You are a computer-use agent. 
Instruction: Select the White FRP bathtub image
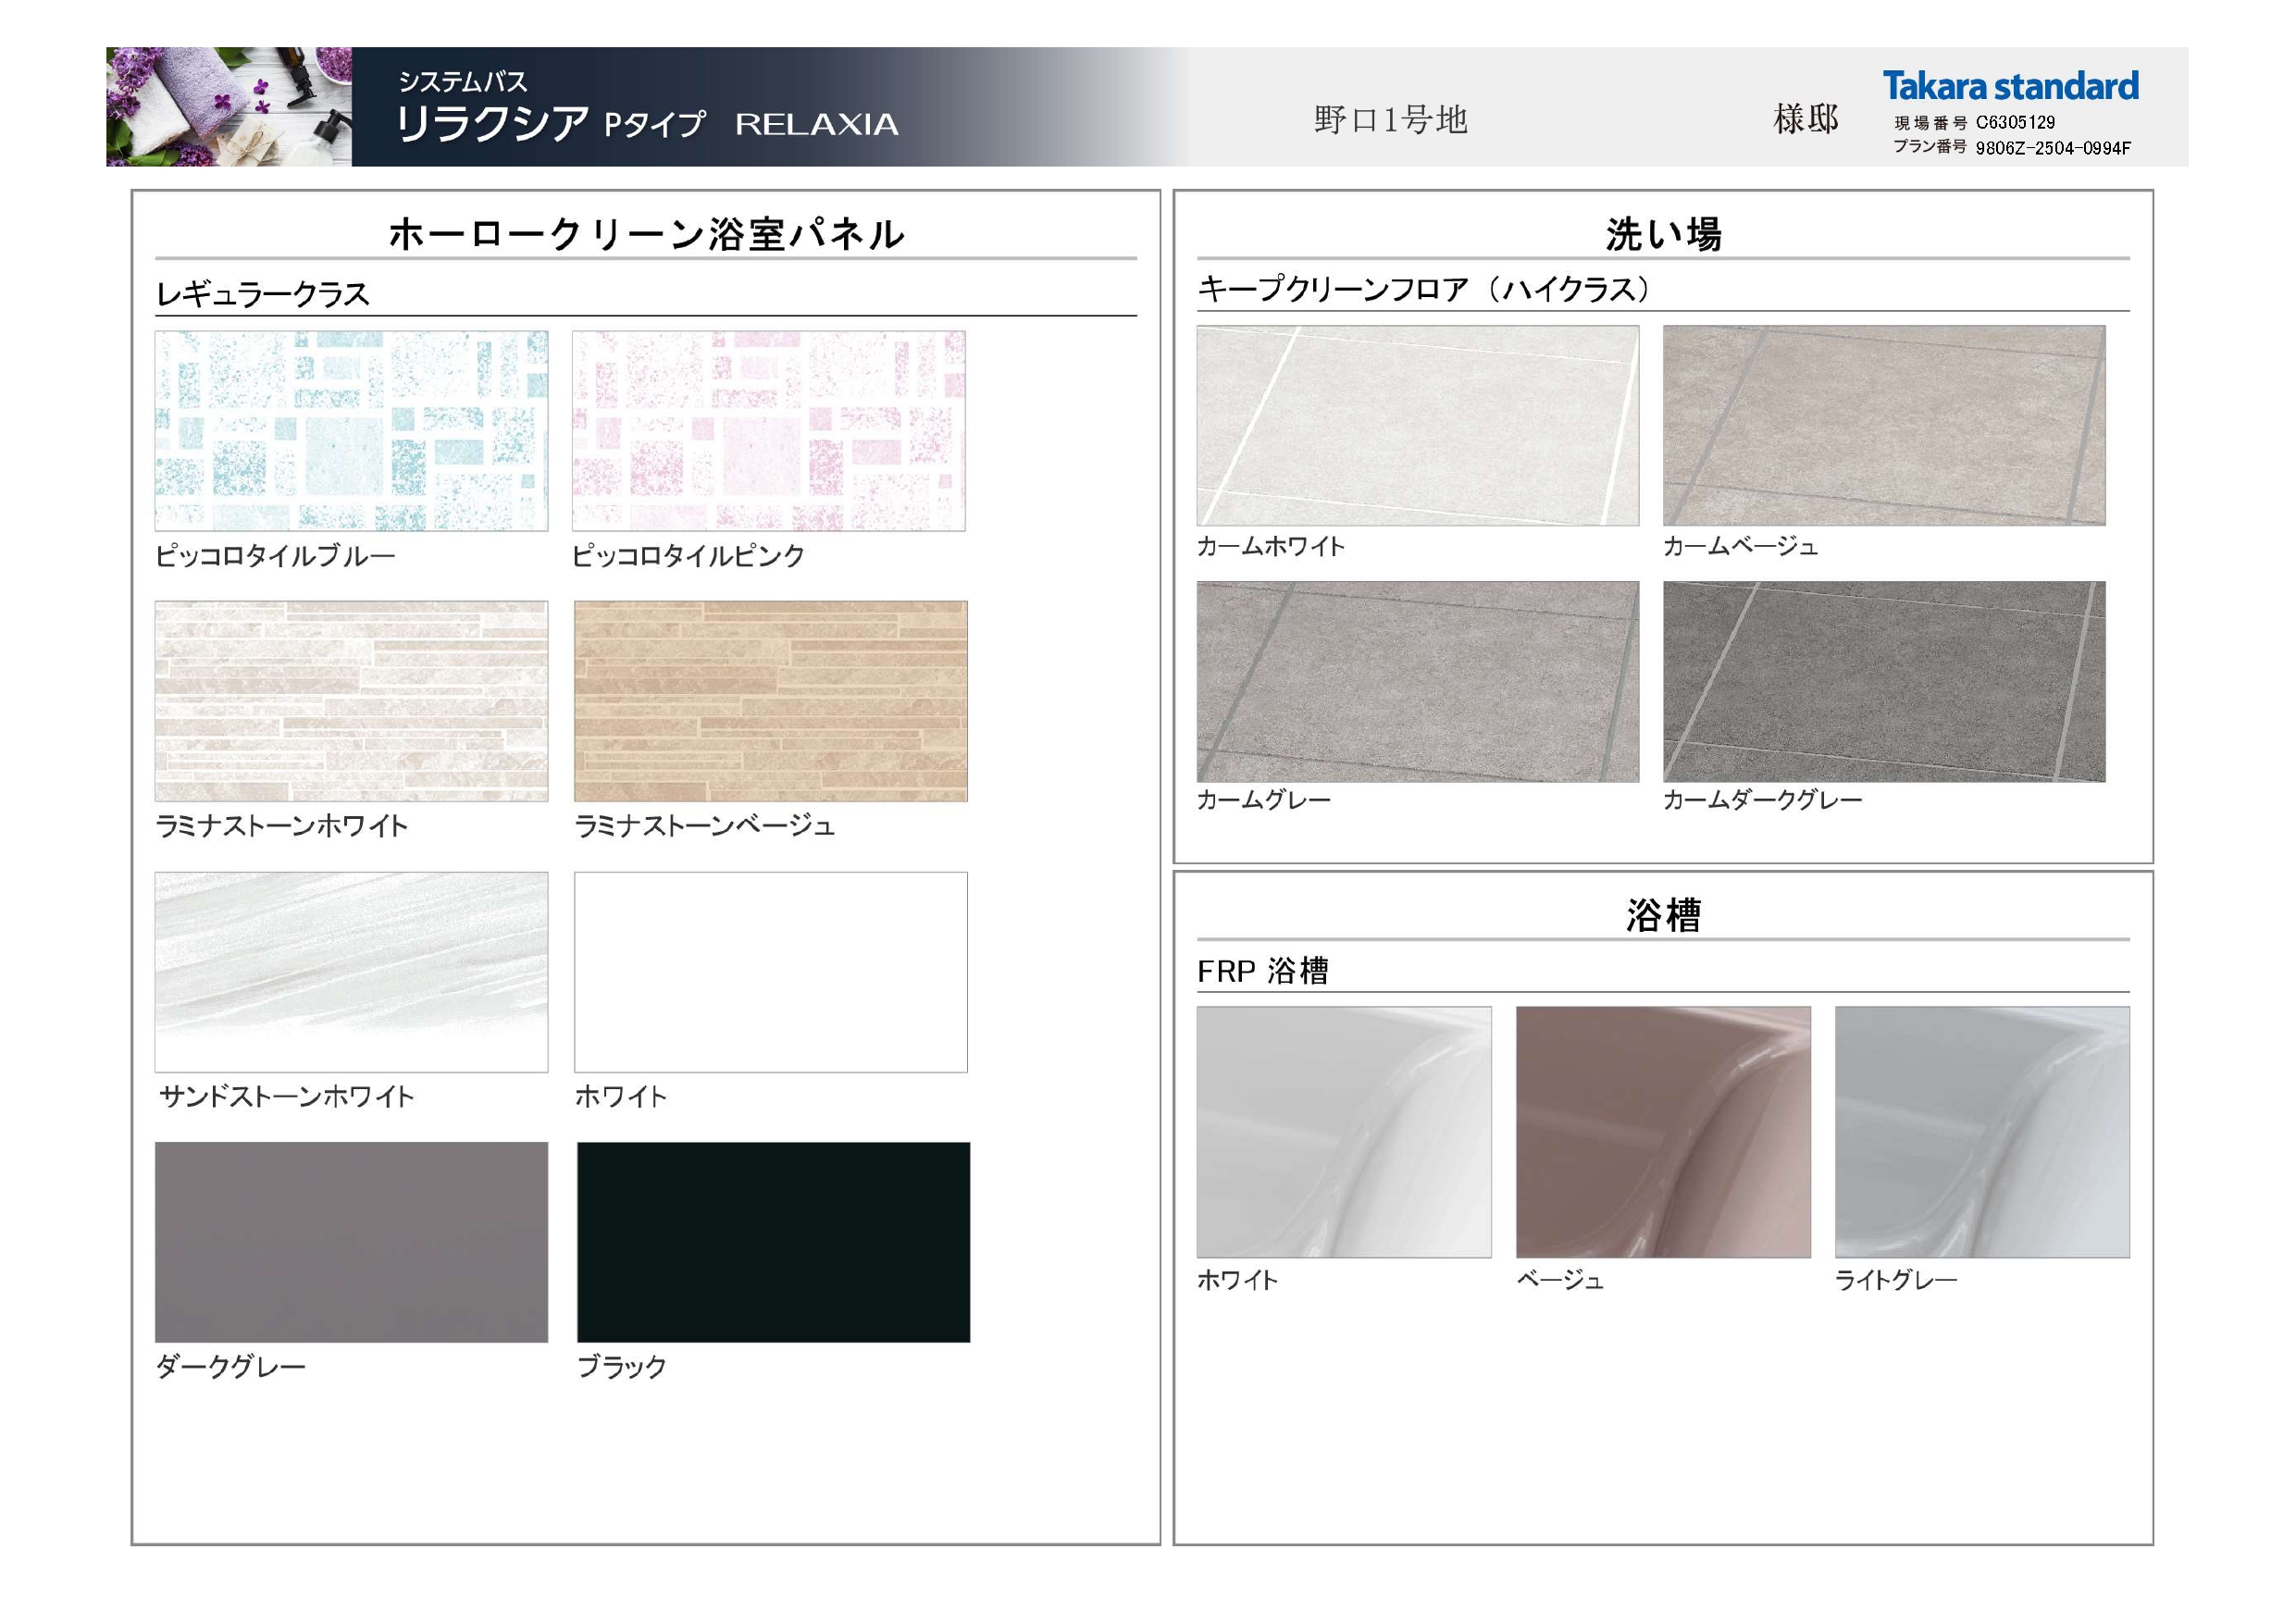(1343, 1132)
